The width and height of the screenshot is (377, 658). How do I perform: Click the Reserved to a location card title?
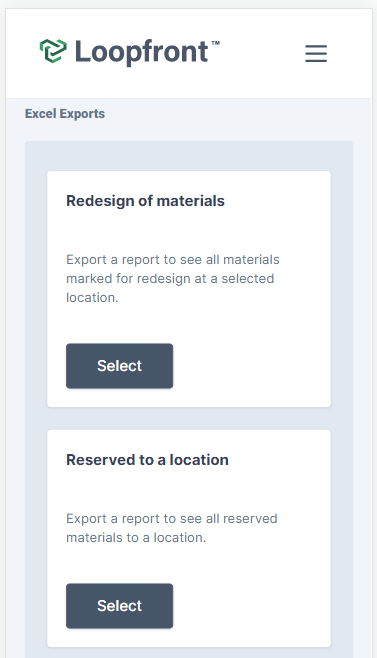(x=147, y=460)
